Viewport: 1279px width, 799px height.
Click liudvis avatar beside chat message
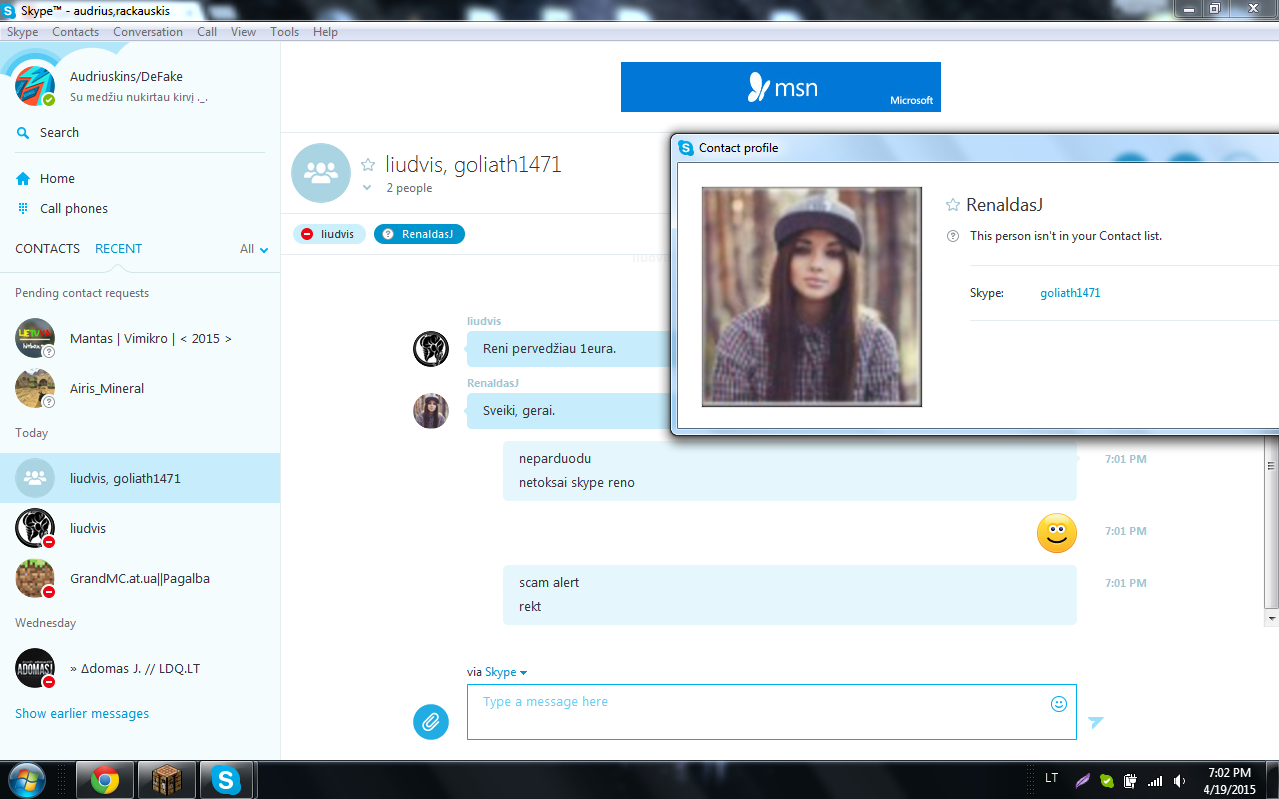[x=431, y=349]
